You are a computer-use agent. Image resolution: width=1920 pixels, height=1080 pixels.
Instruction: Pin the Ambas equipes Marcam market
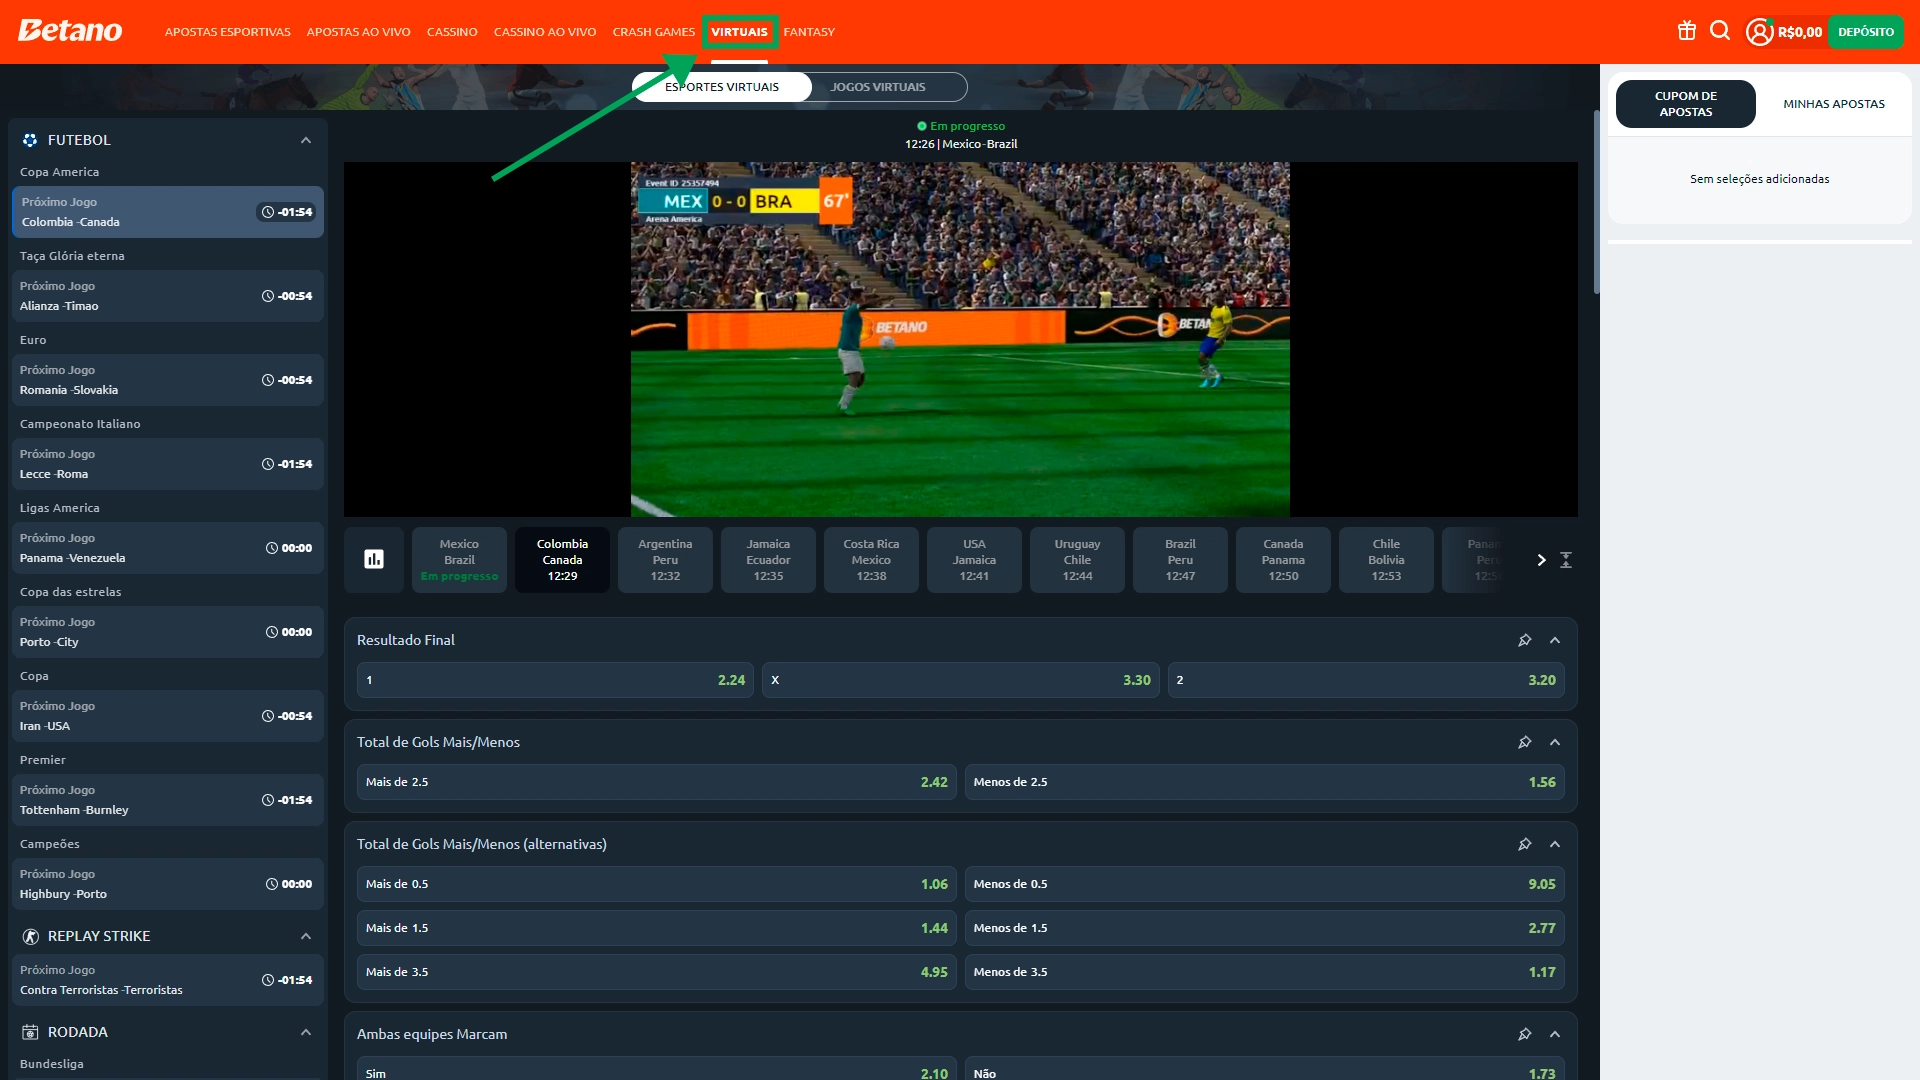1525,1034
